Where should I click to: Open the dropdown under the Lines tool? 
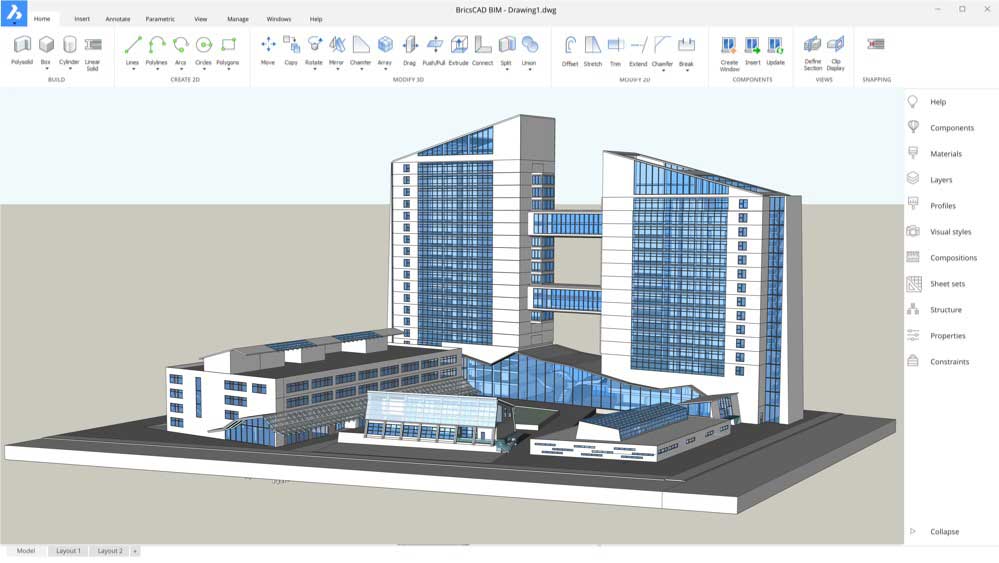(x=133, y=69)
